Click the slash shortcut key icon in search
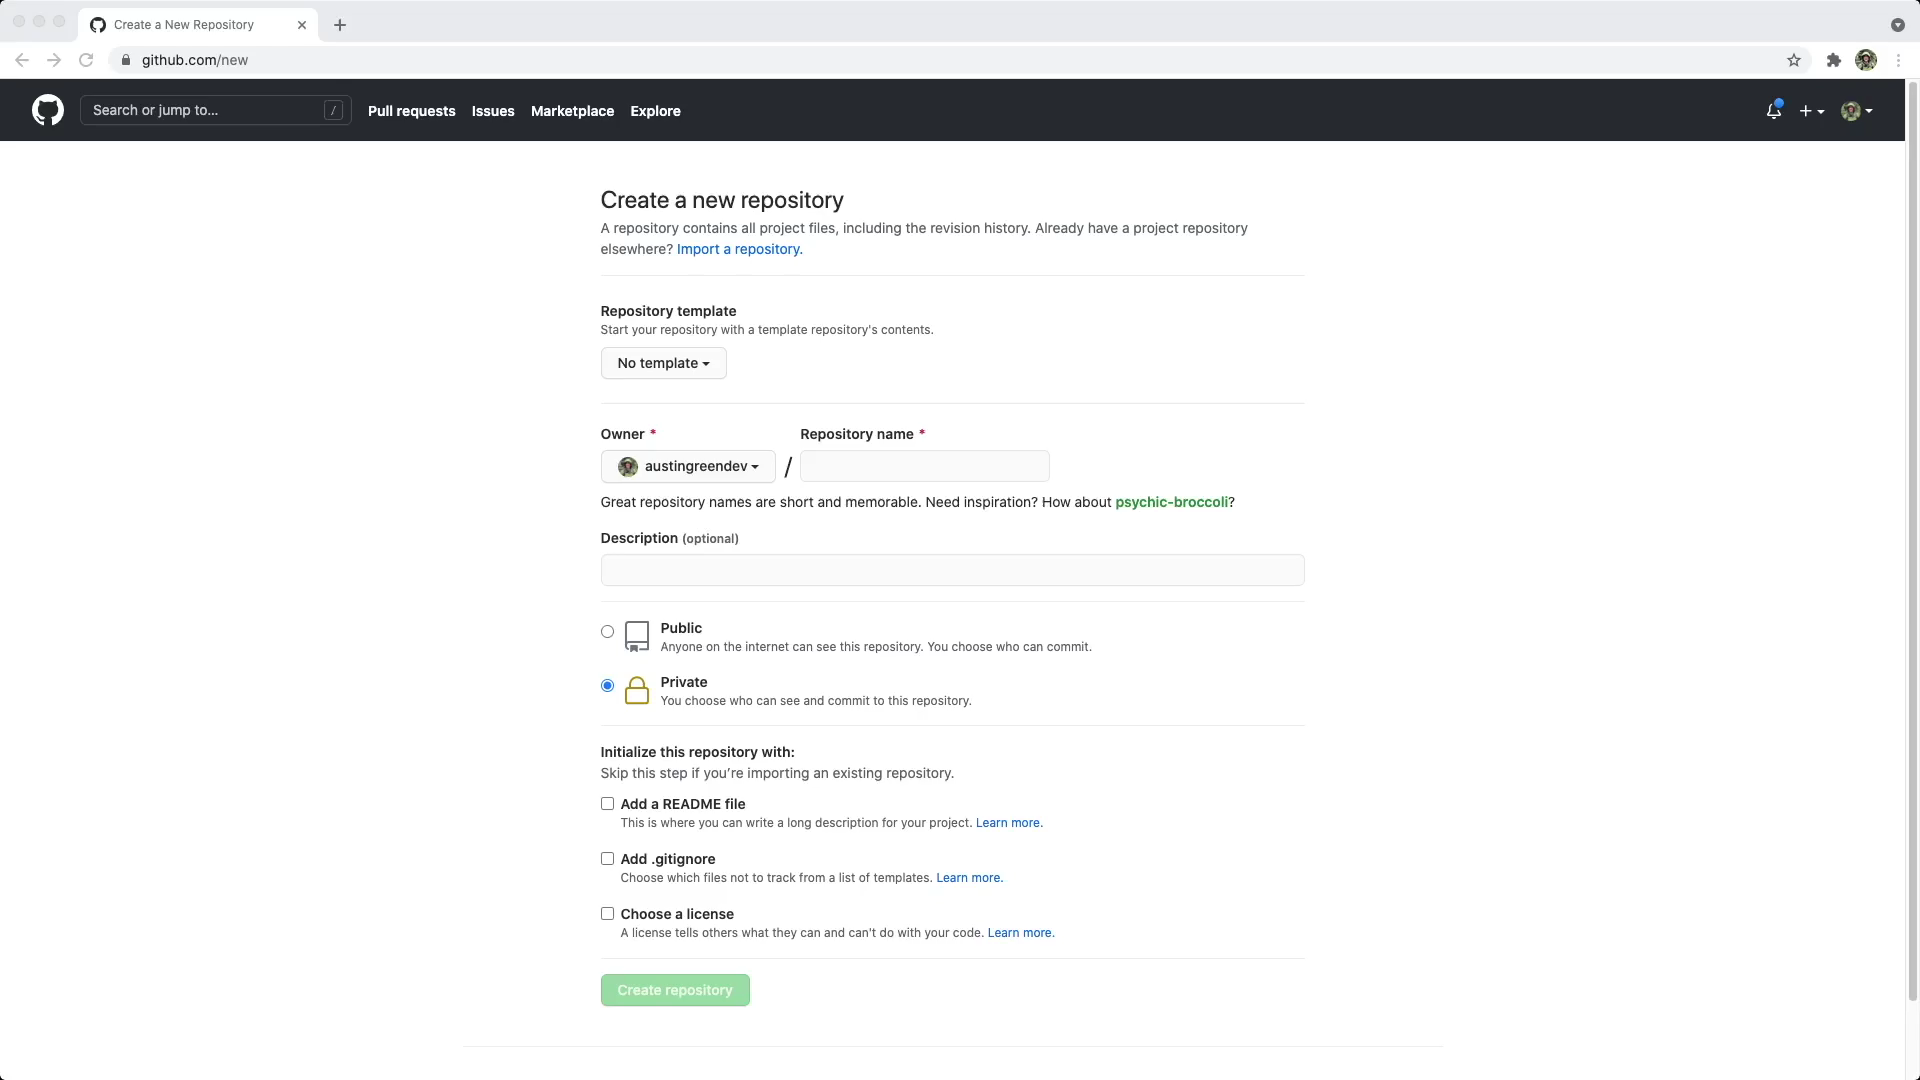 [333, 110]
